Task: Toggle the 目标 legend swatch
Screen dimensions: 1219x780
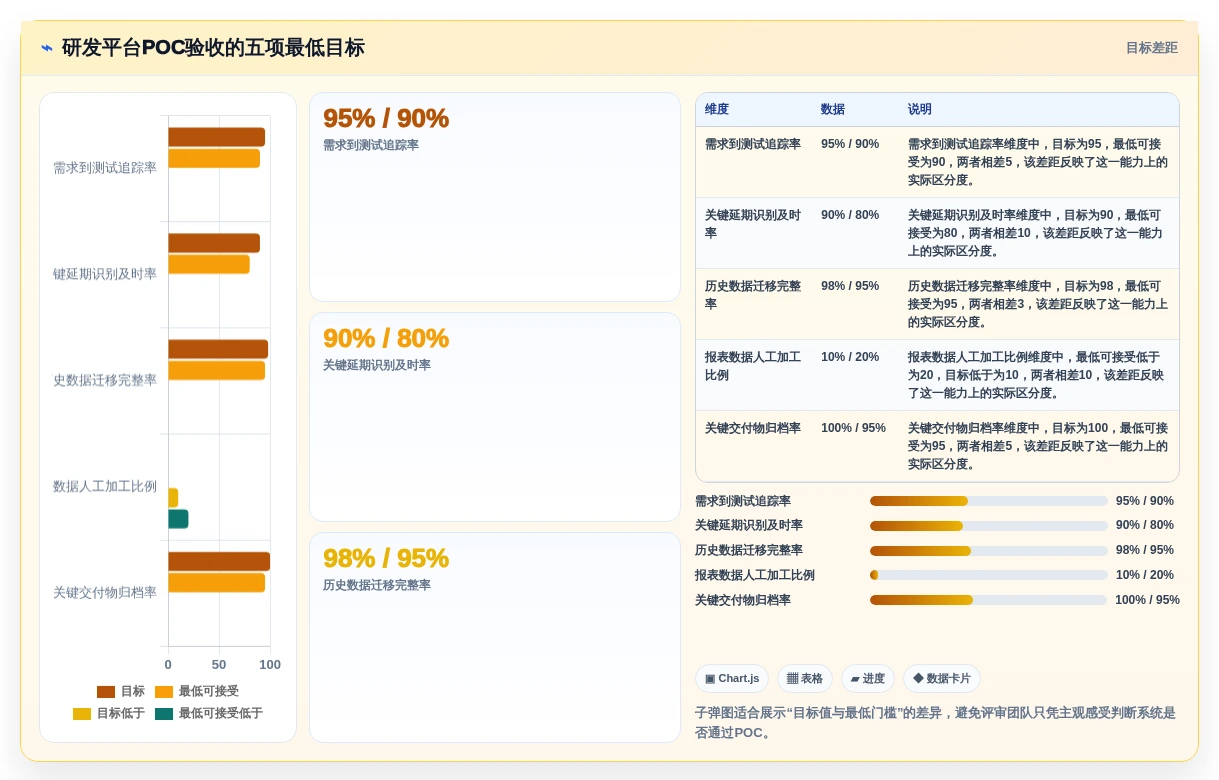Action: [106, 692]
